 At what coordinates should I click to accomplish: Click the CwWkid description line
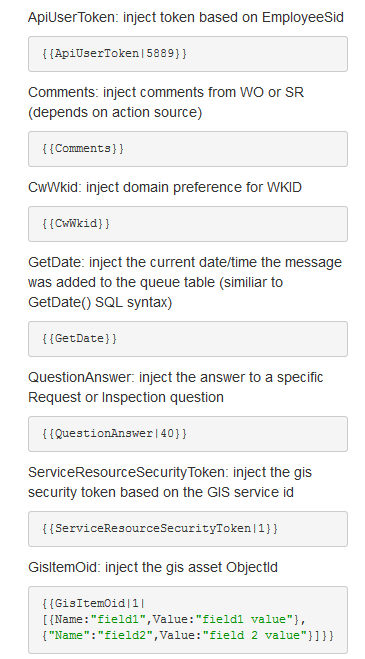(165, 187)
